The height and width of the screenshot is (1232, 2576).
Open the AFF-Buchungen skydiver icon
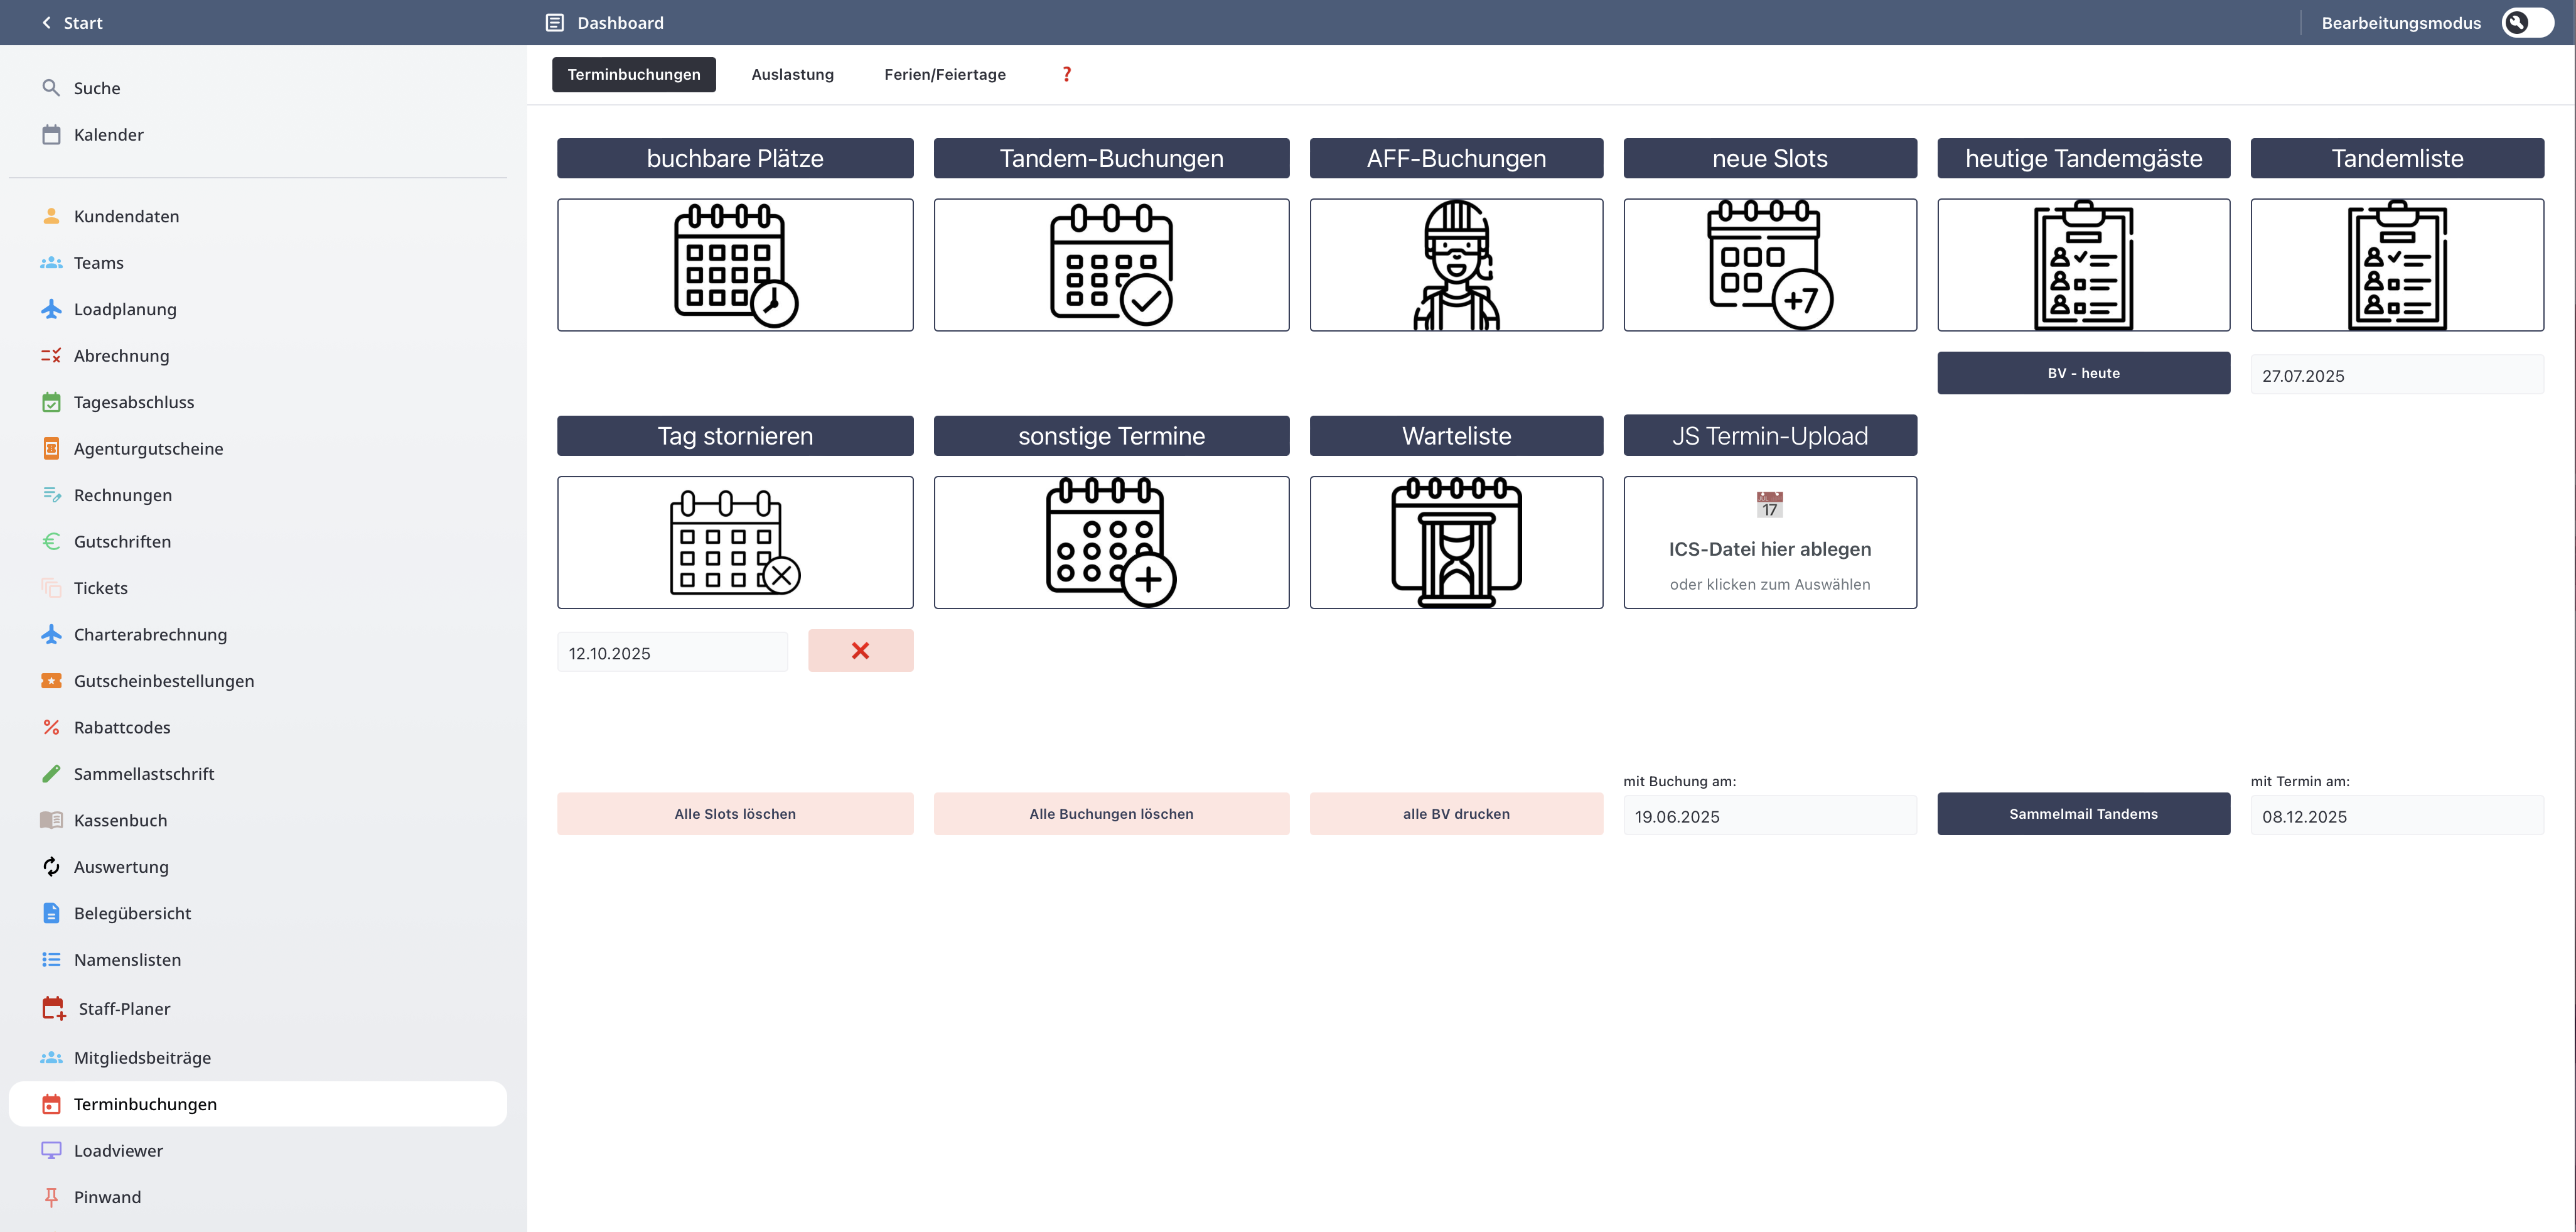[x=1456, y=265]
